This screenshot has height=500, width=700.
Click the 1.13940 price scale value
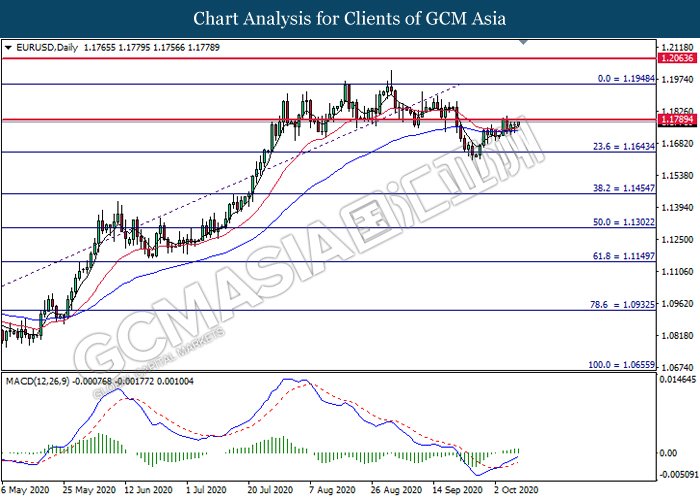click(678, 208)
